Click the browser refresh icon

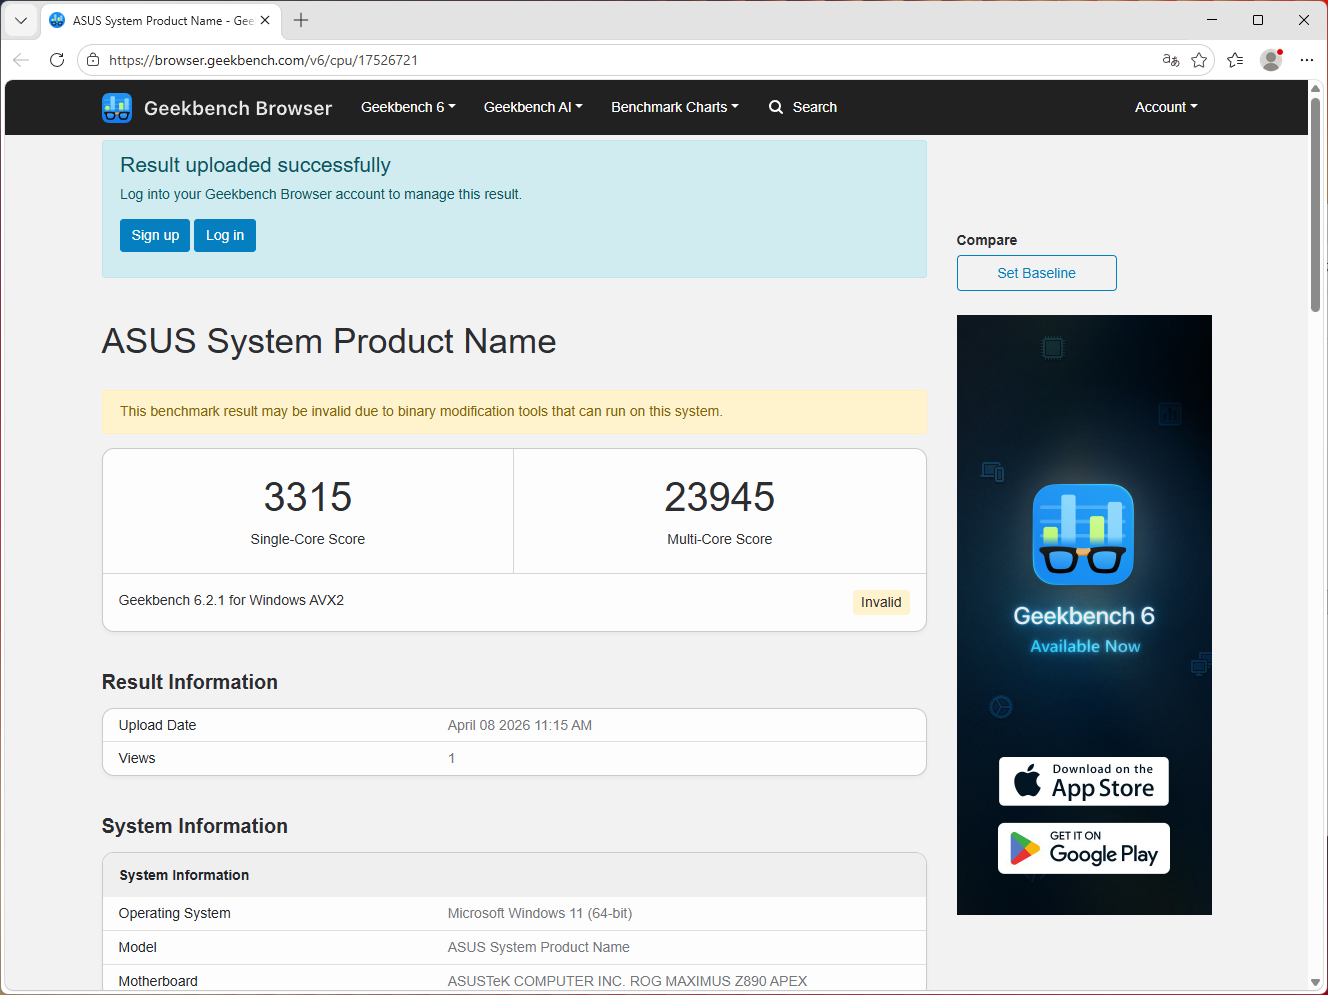57,60
